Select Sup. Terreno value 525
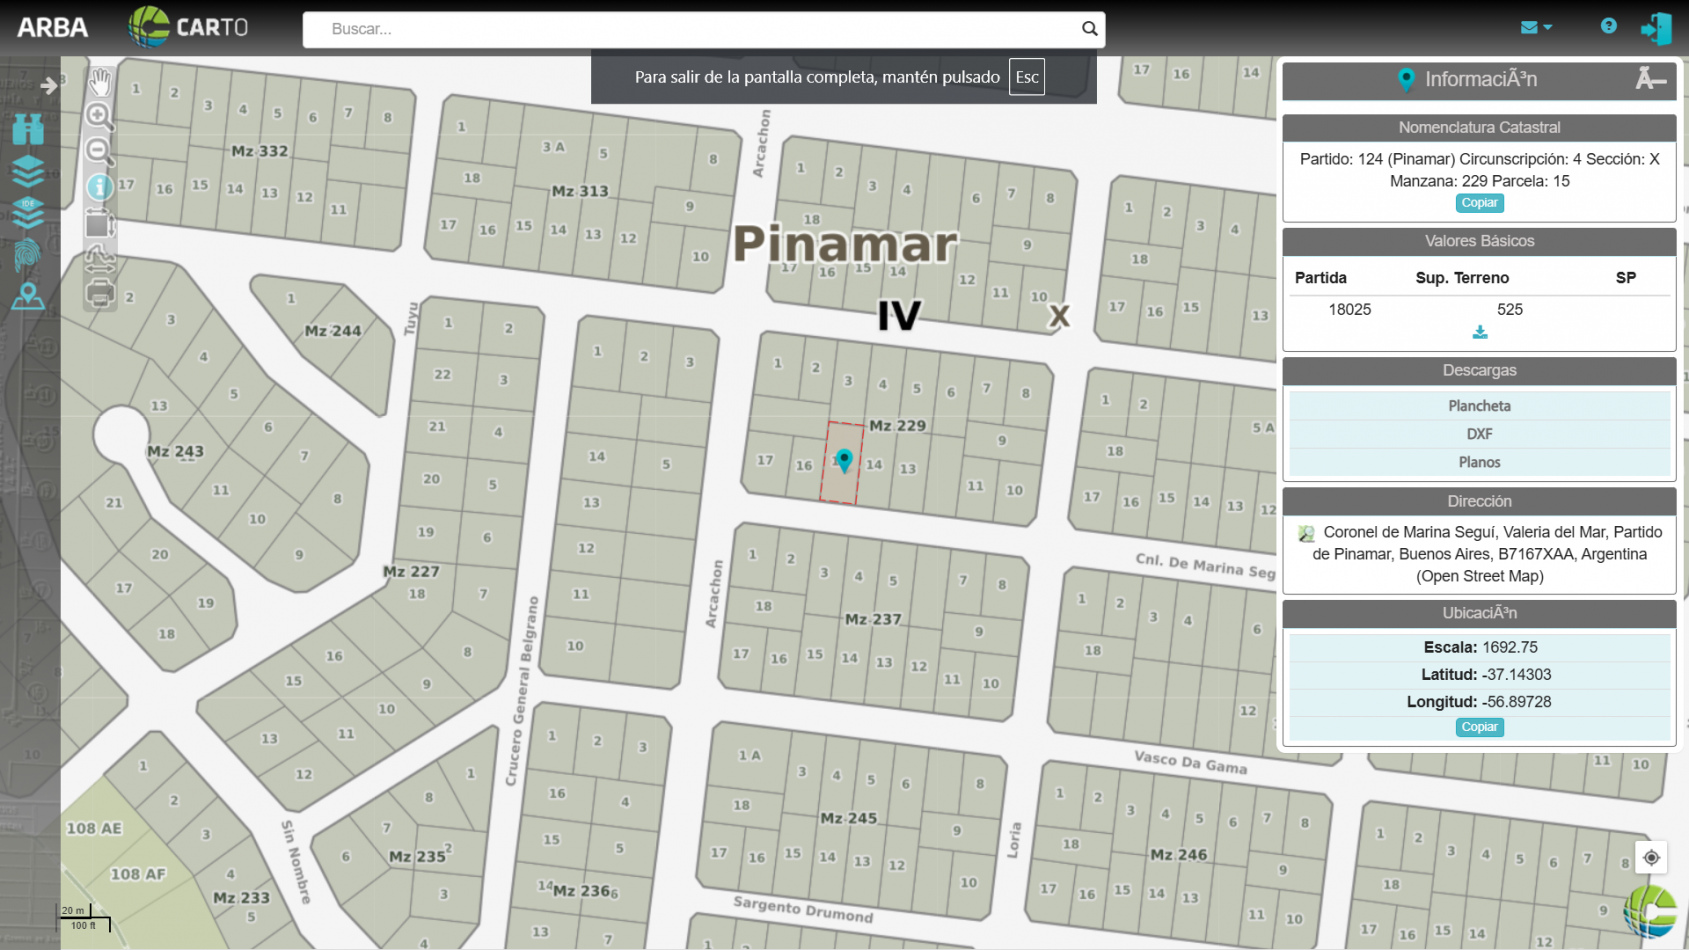The image size is (1689, 950). tap(1509, 310)
